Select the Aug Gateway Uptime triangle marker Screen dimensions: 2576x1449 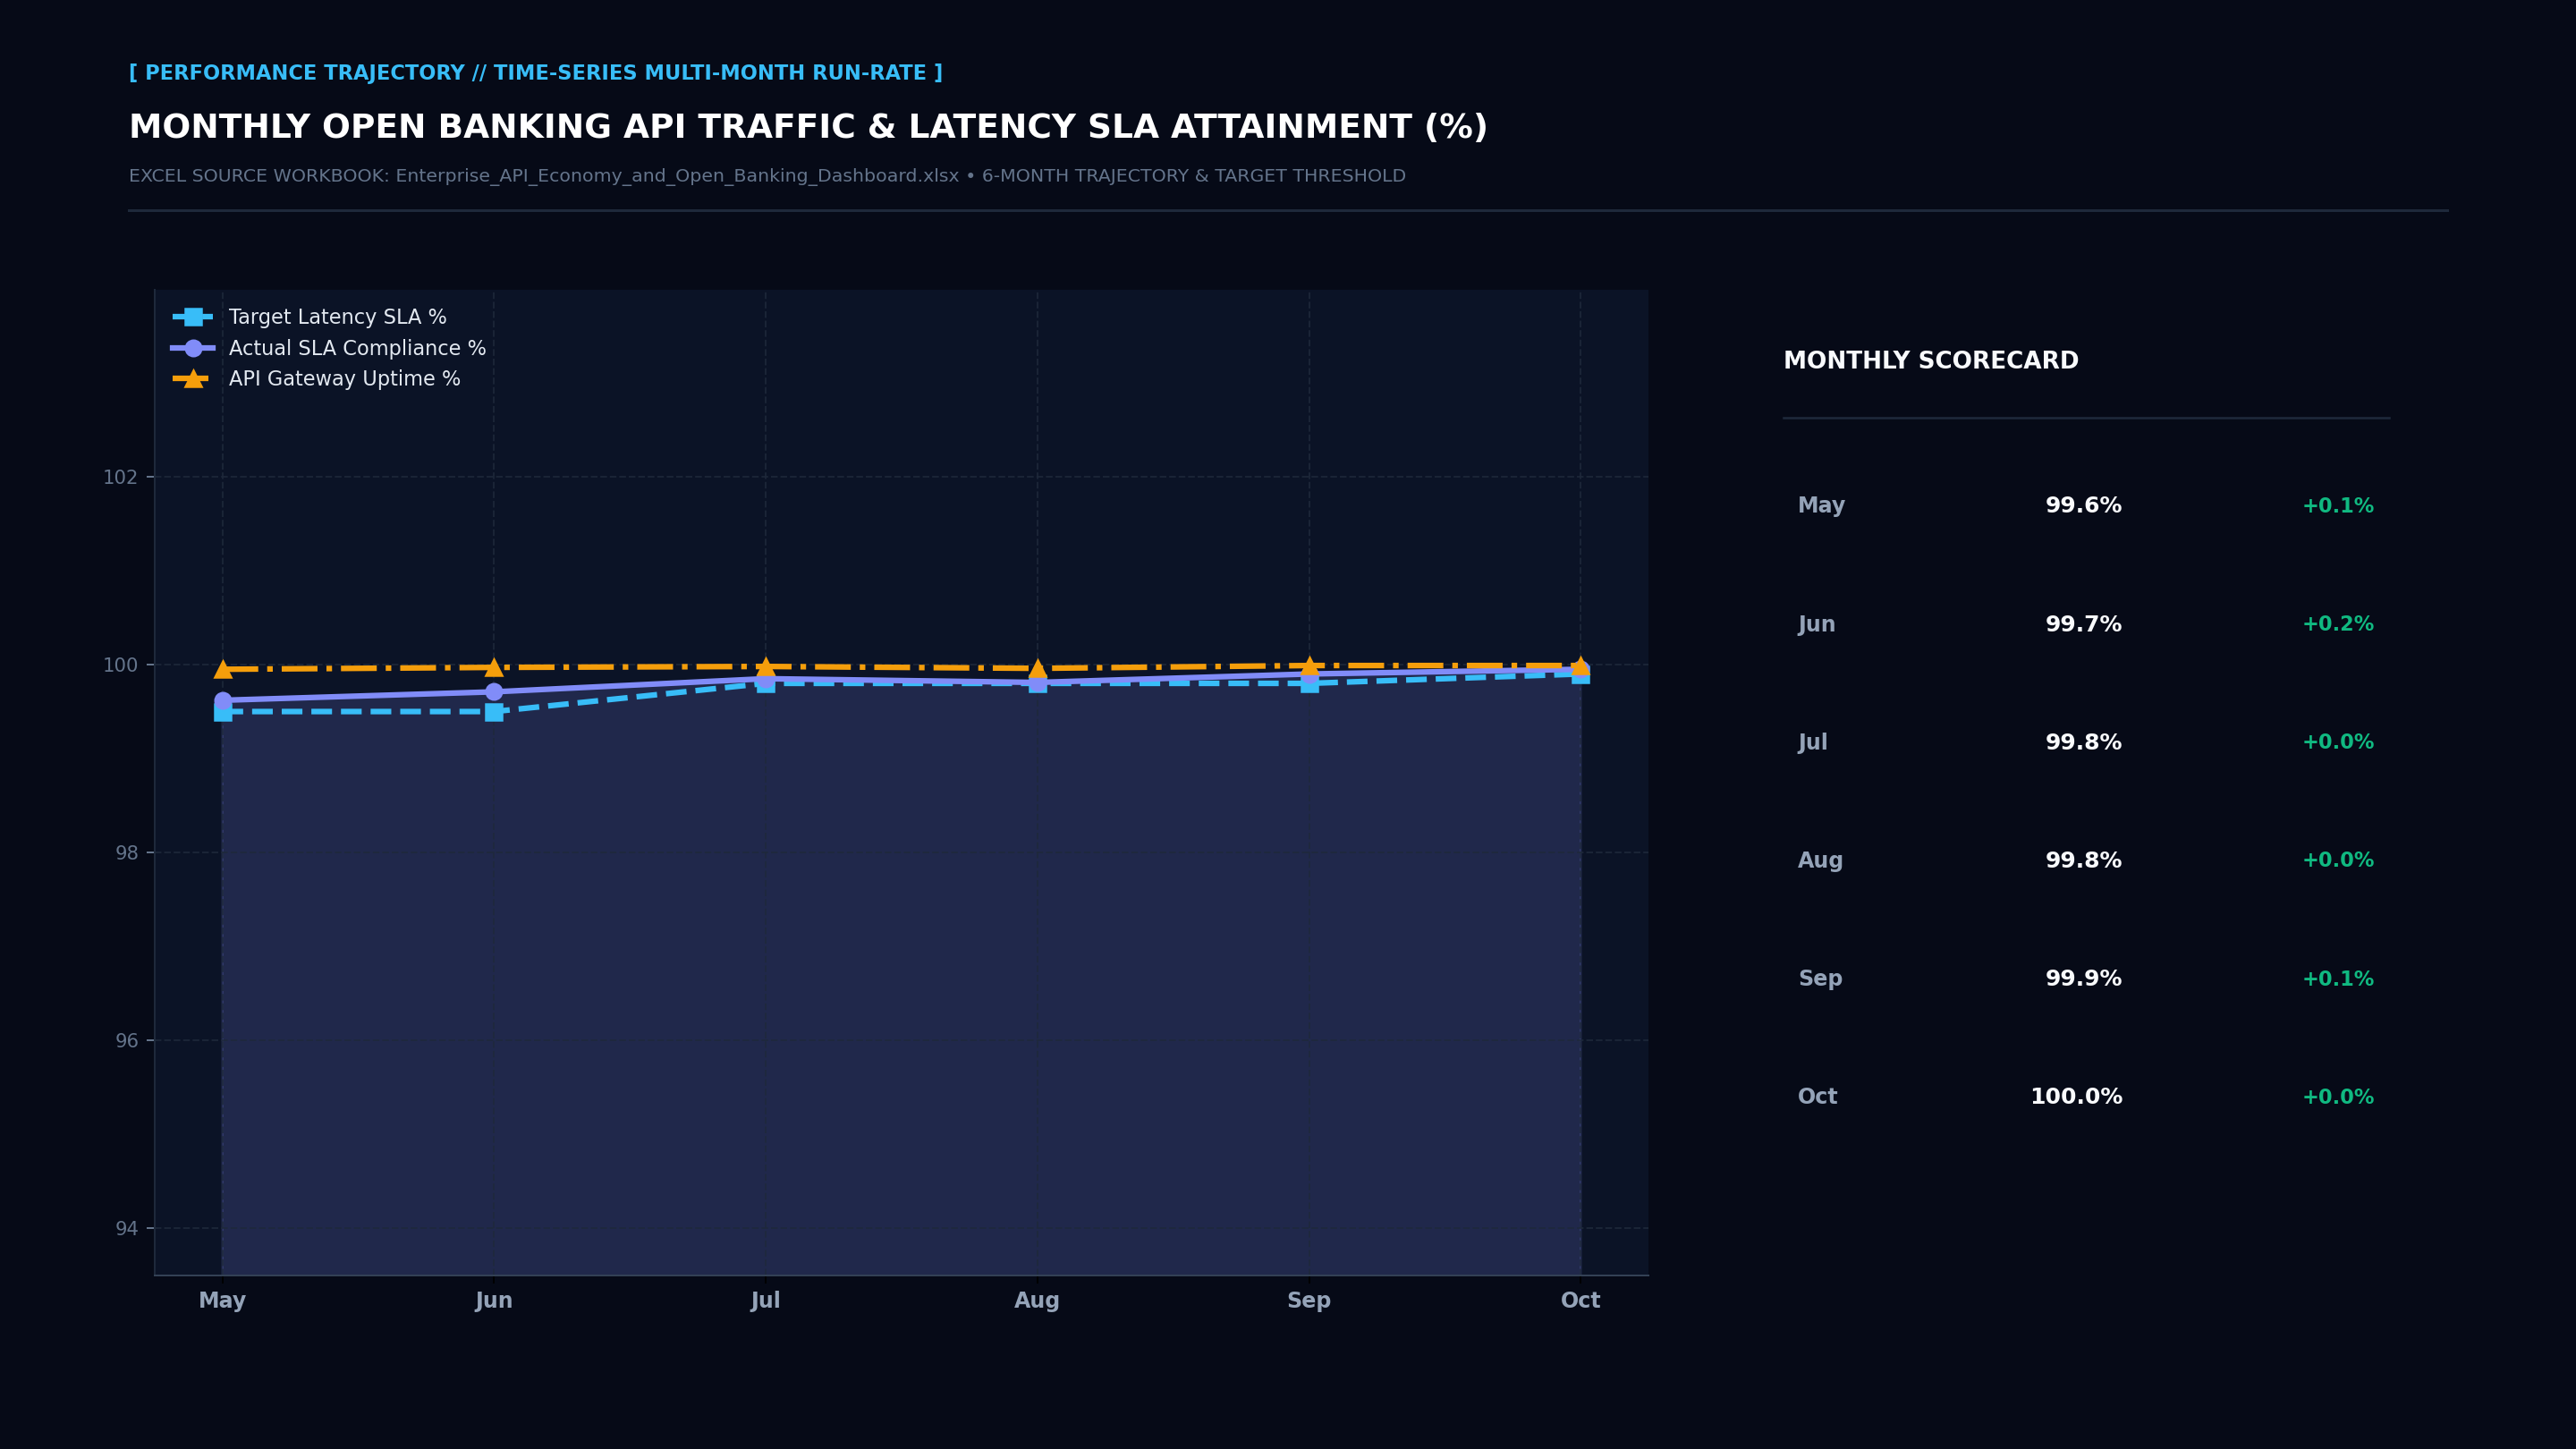coord(1037,668)
